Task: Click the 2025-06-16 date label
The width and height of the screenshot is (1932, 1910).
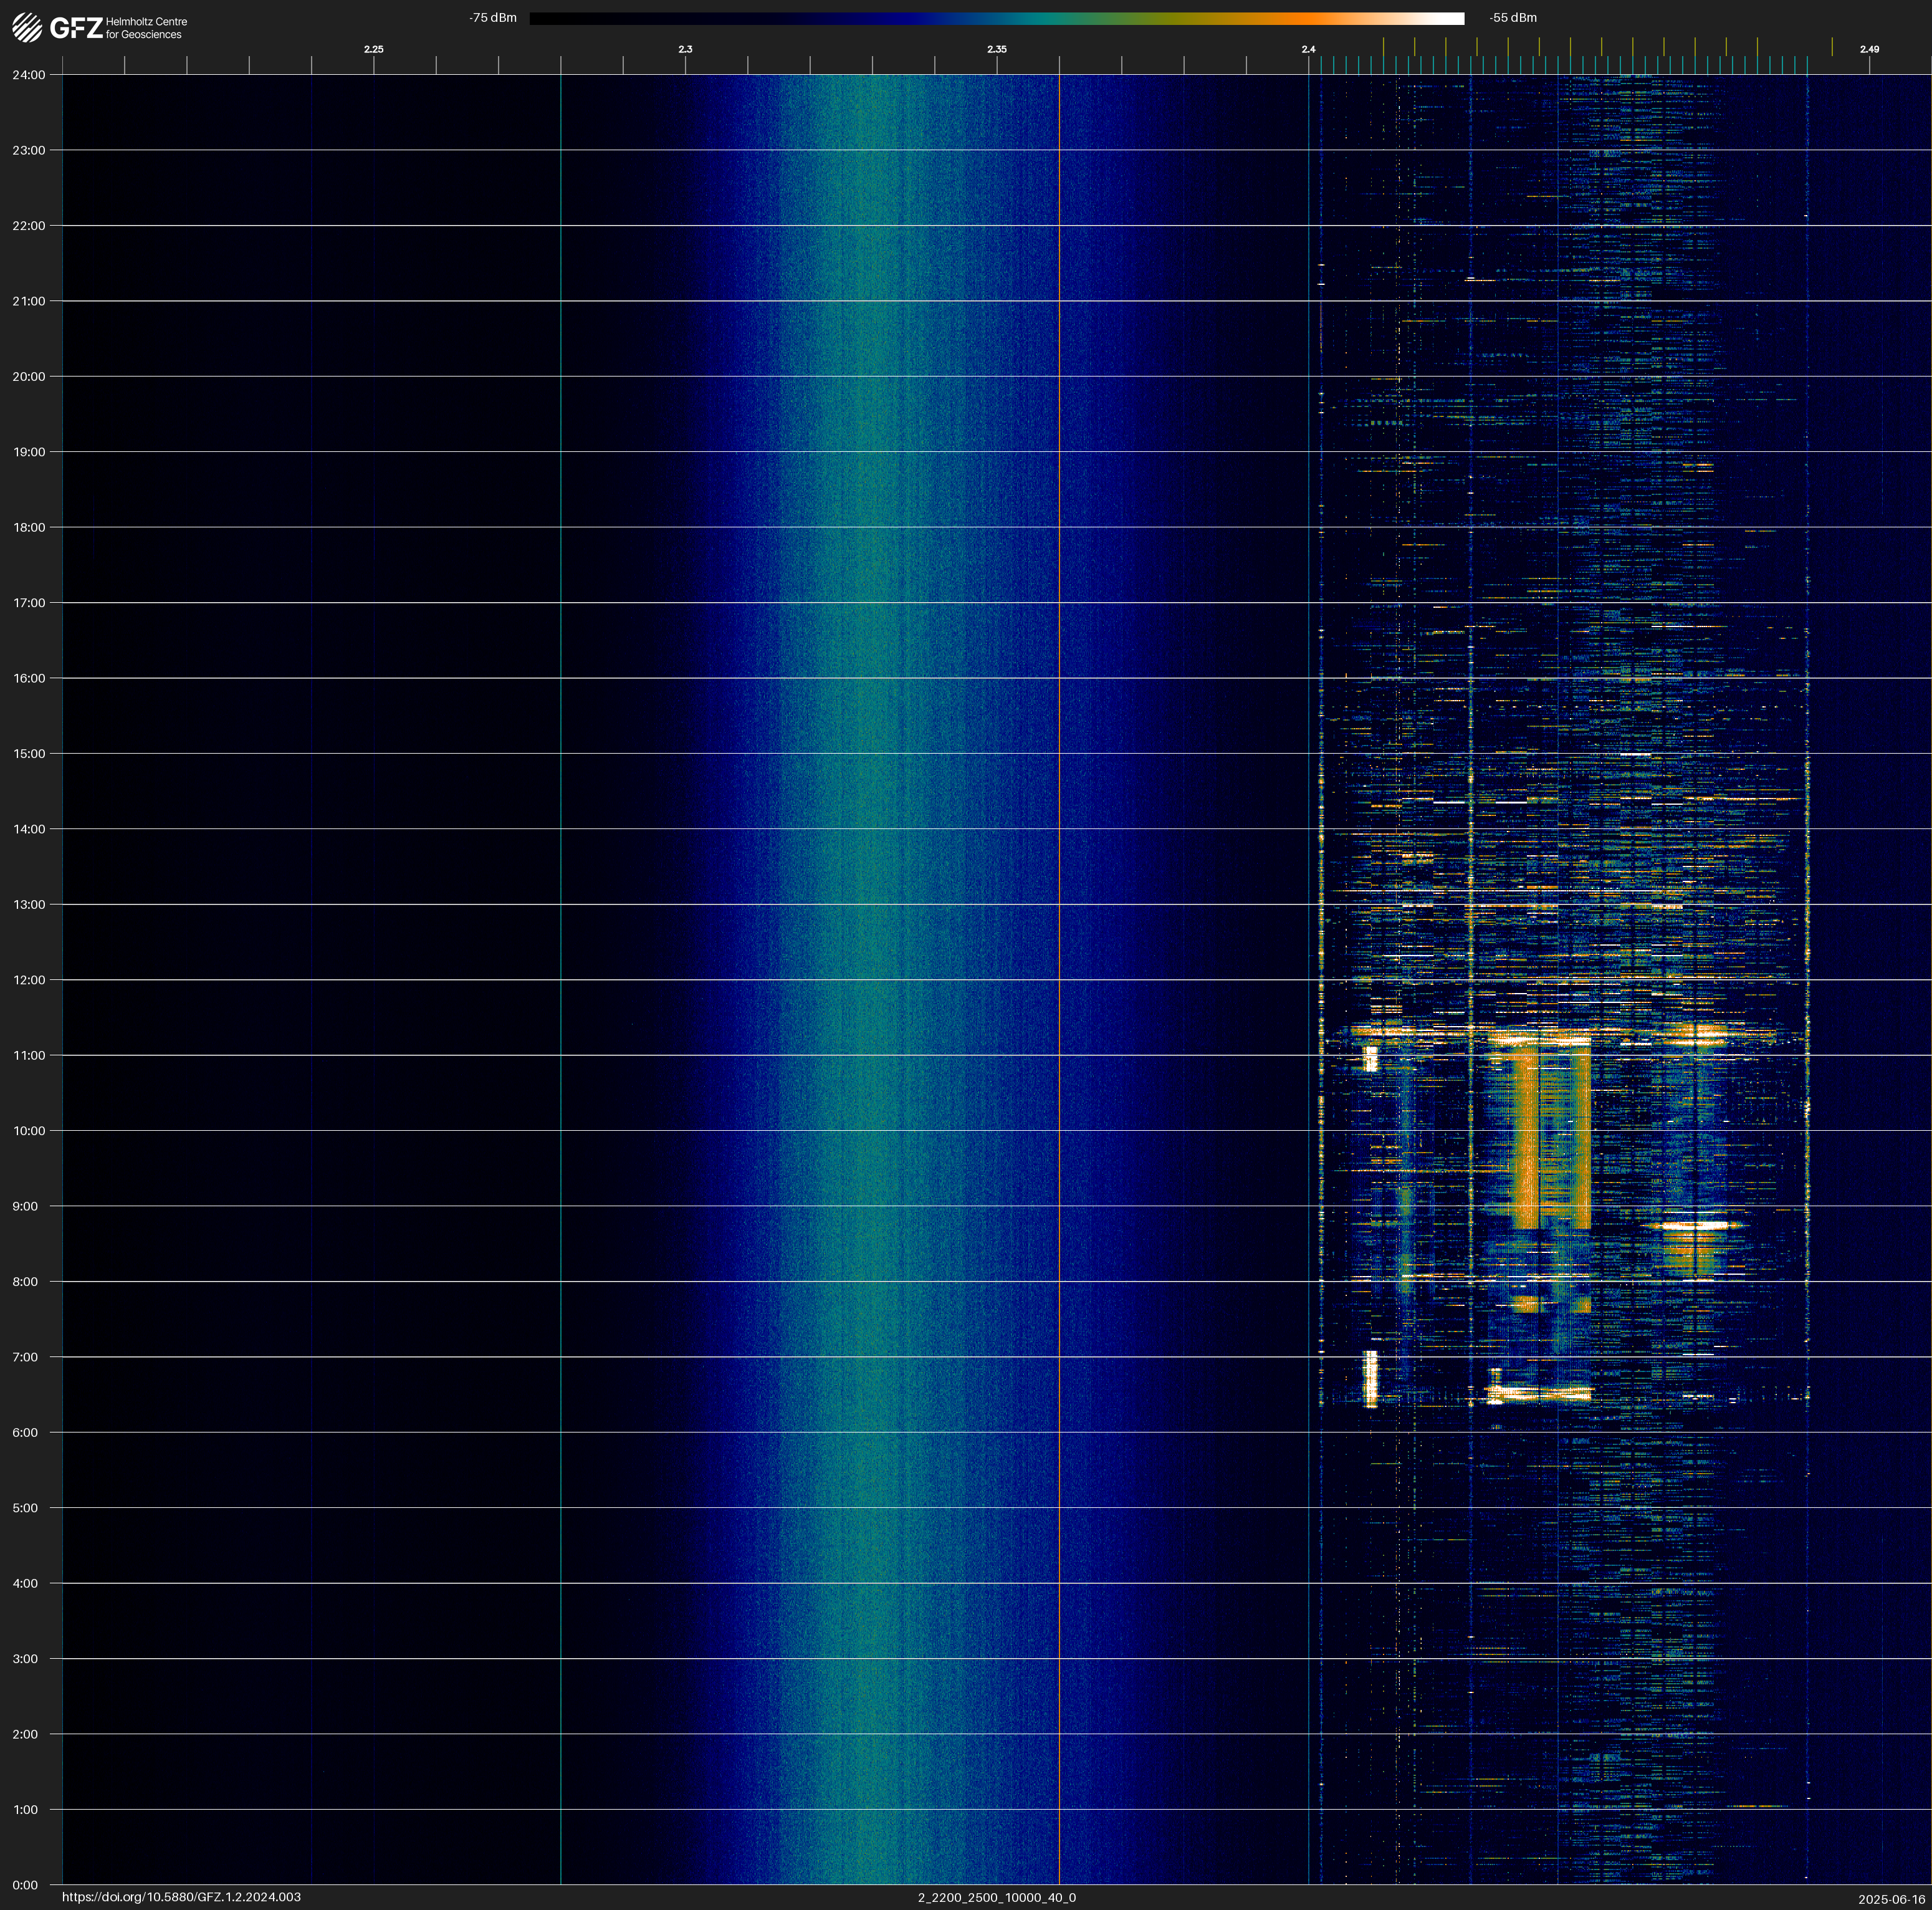Action: [x=1891, y=1899]
